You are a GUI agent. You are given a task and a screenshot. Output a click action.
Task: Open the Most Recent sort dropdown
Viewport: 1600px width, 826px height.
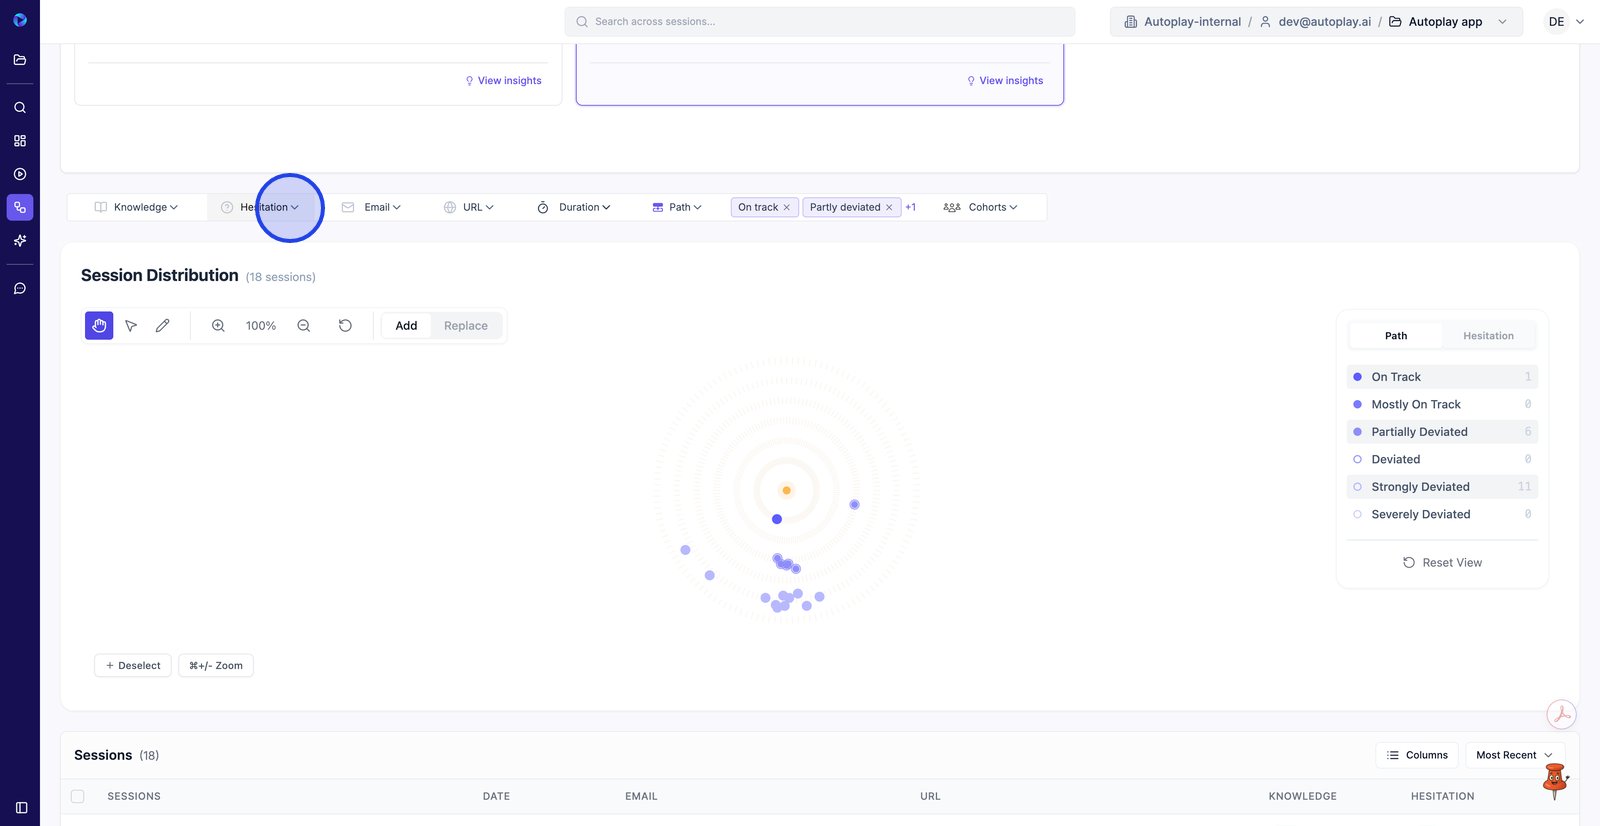[x=1514, y=755]
